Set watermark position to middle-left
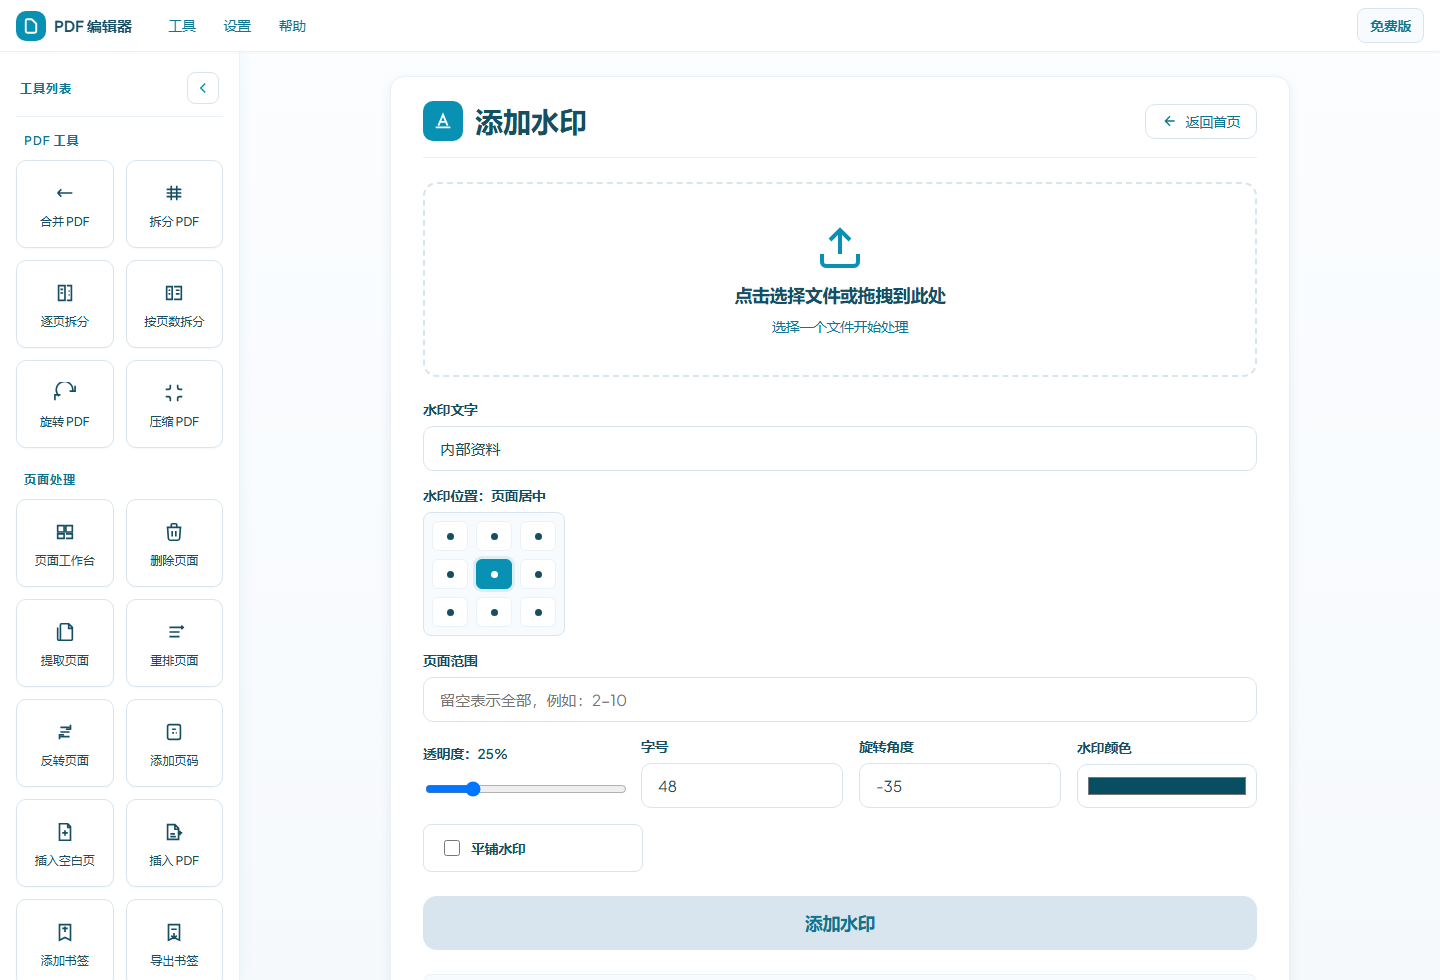The width and height of the screenshot is (1440, 980). pyautogui.click(x=450, y=574)
